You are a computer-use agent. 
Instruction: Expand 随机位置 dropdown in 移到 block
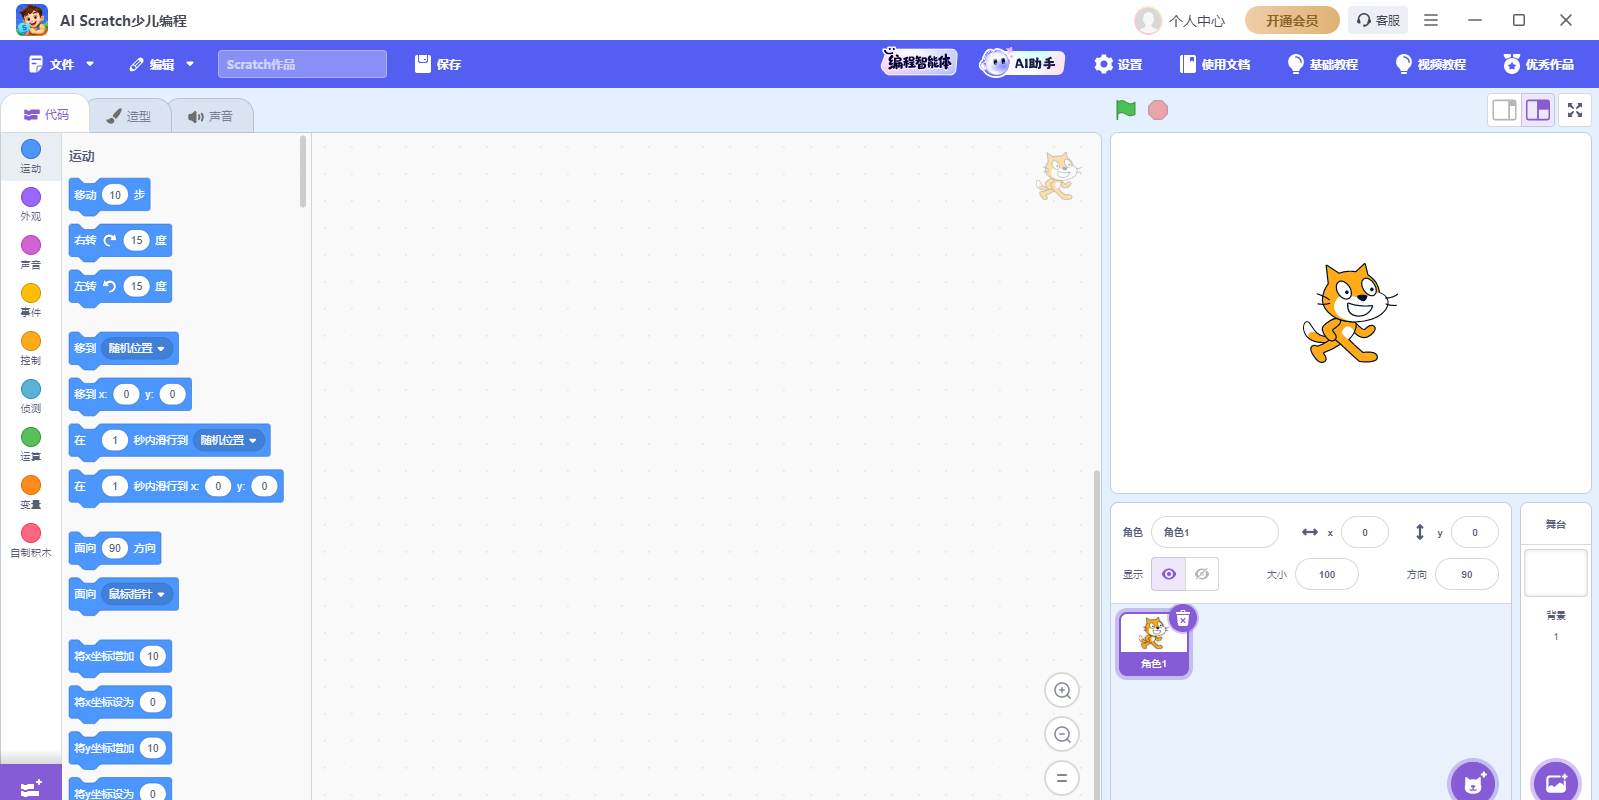point(138,348)
